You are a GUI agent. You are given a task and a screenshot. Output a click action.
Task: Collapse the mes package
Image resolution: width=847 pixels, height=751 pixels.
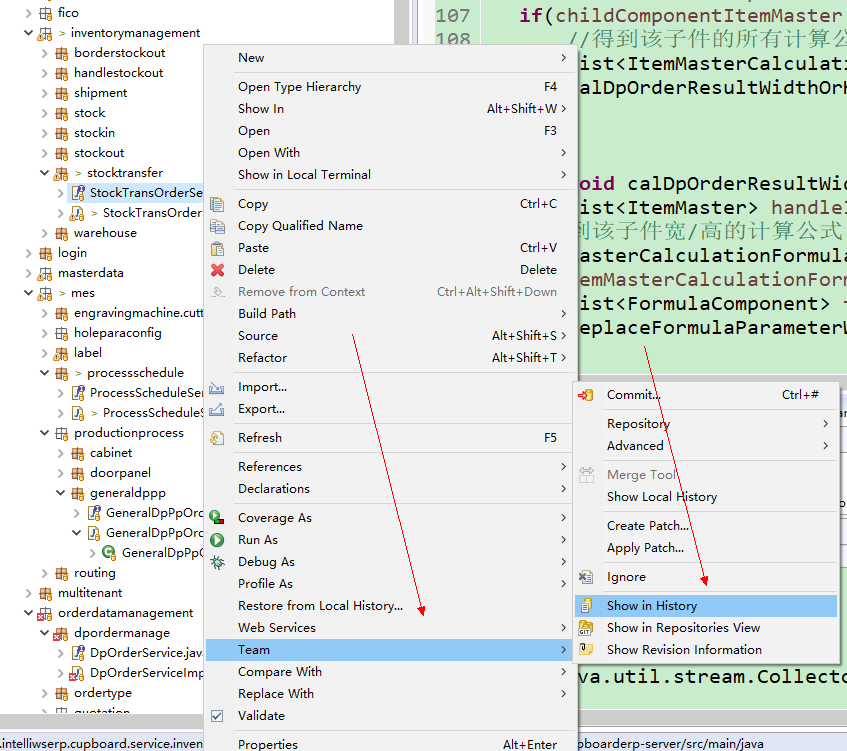tap(28, 293)
